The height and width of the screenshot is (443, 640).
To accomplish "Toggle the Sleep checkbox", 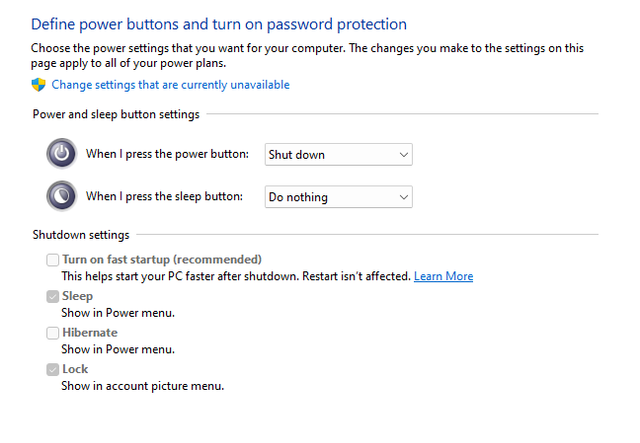I will tap(53, 296).
